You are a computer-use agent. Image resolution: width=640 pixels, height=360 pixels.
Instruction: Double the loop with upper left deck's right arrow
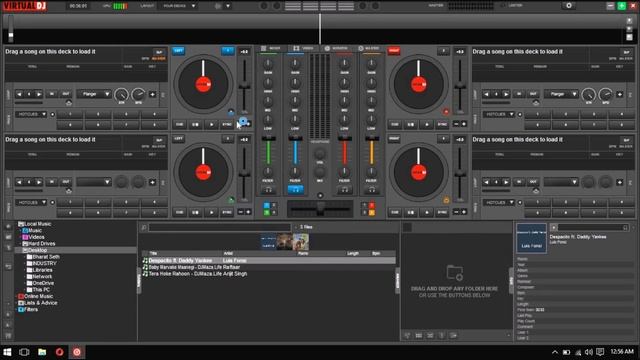tap(39, 94)
